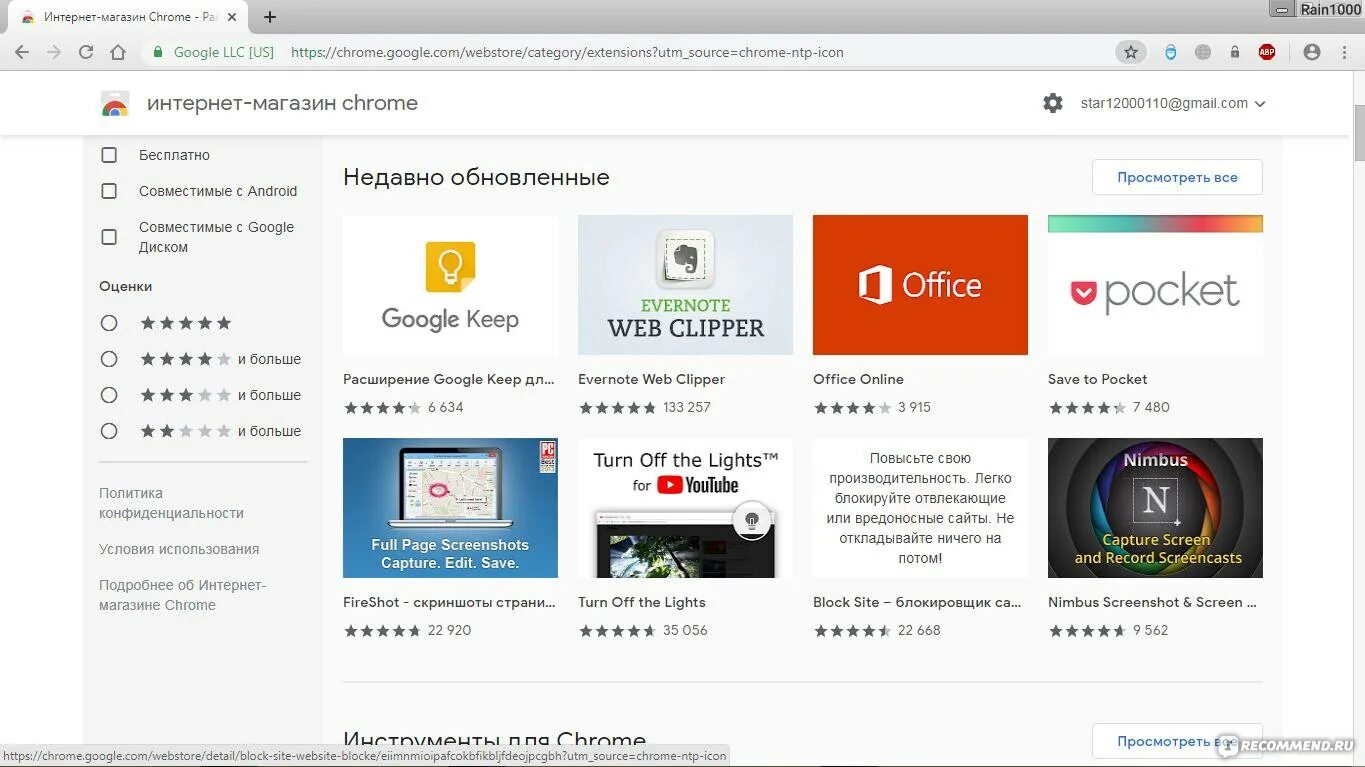This screenshot has height=767, width=1365.
Task: Open a new browser tab
Action: coord(270,17)
